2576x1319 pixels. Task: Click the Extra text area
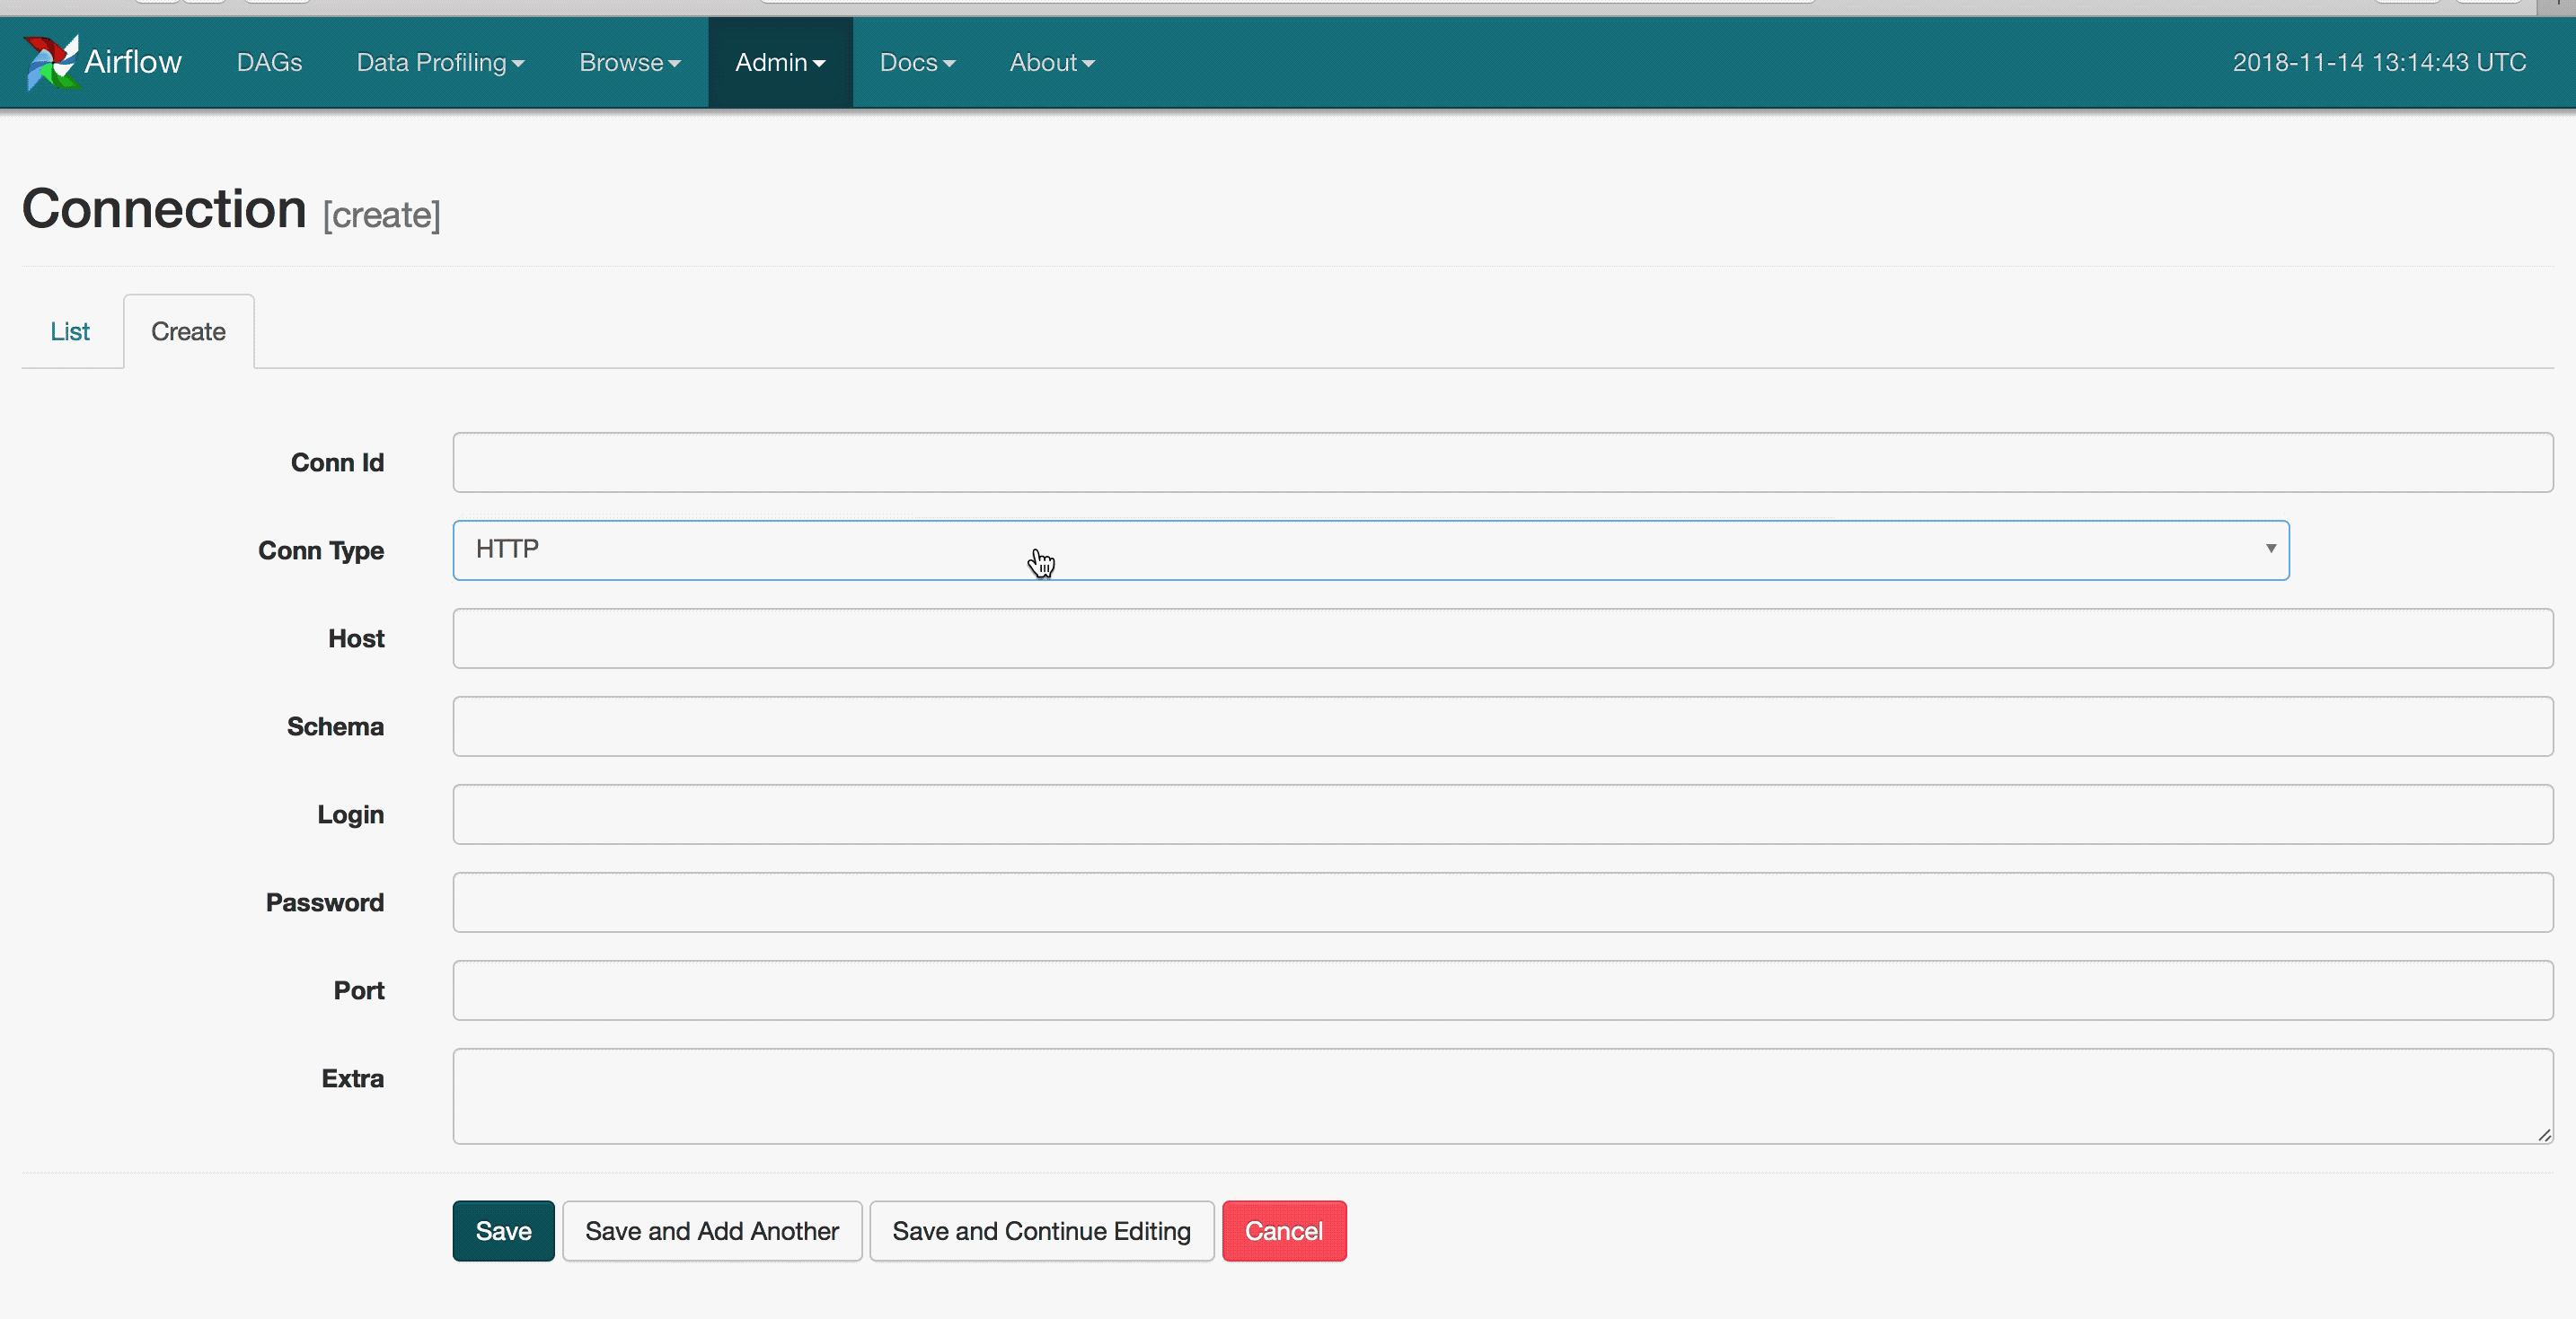(x=1502, y=1095)
